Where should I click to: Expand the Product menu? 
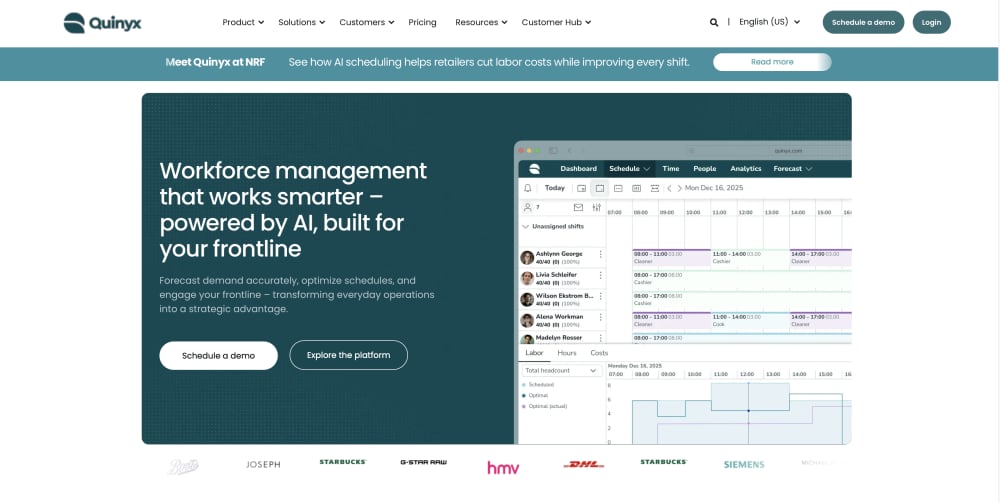(x=243, y=22)
